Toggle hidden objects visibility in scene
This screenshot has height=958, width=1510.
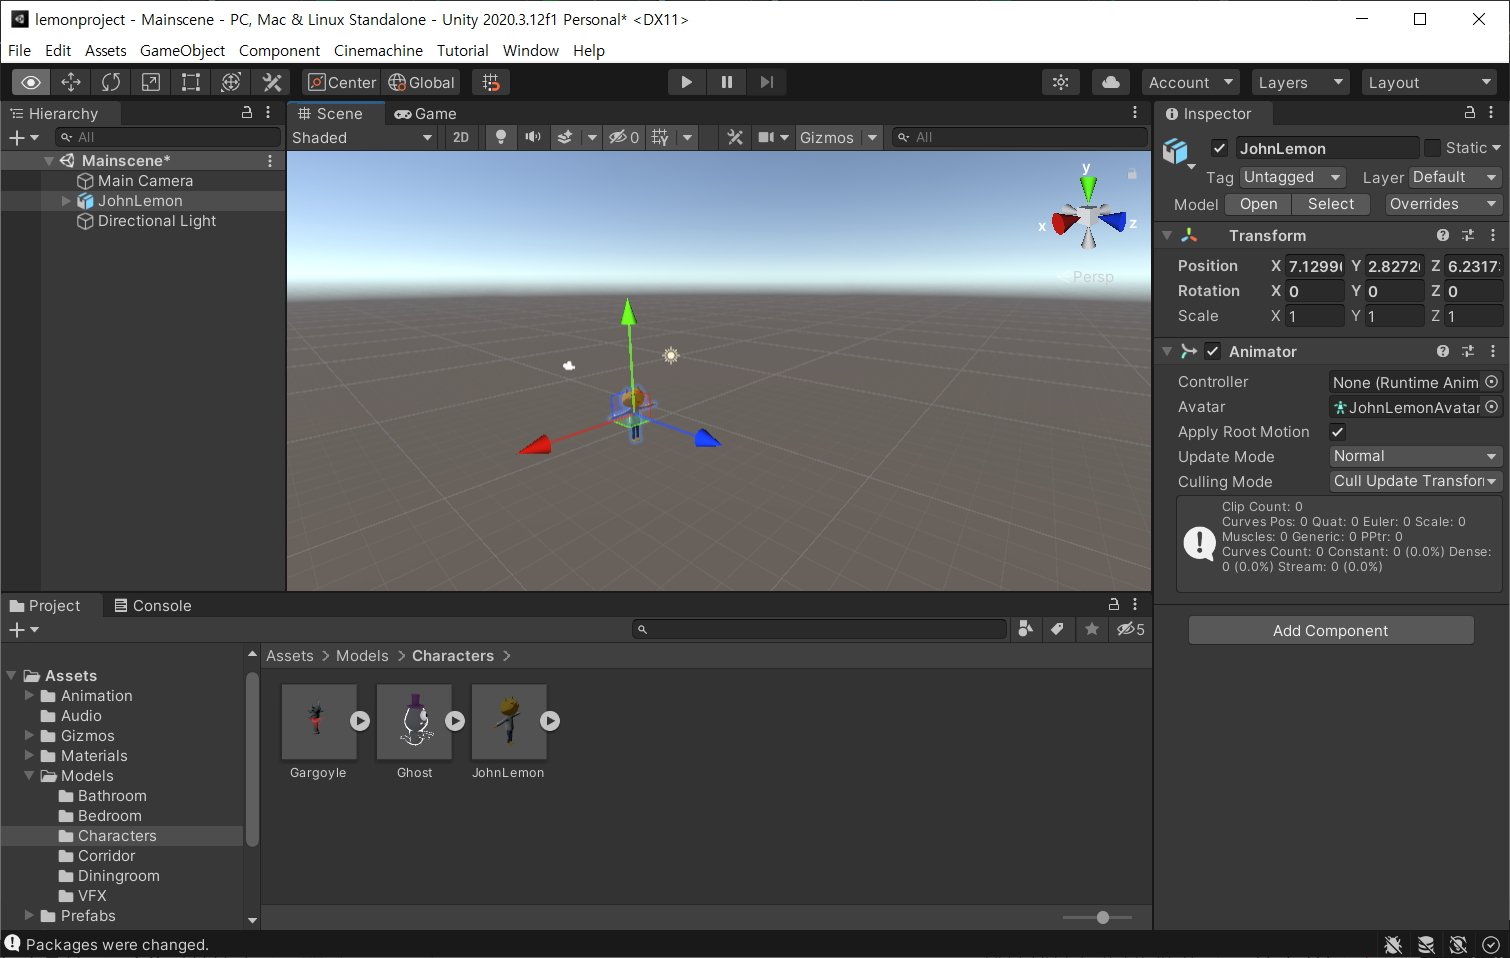click(625, 137)
